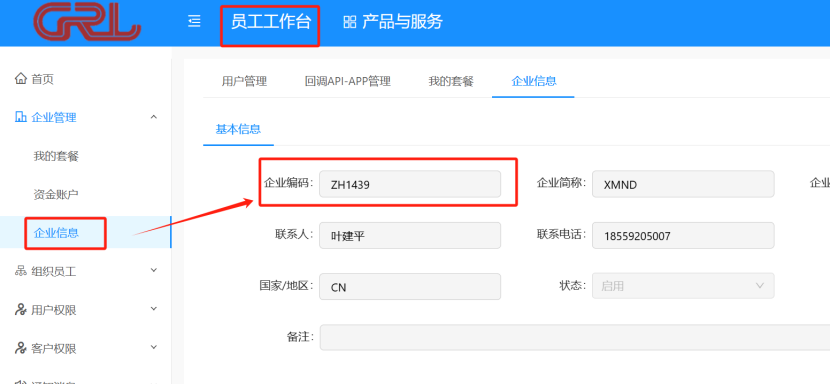Click the organization icon next to 组织员工
This screenshot has width=831, height=385.
(x=21, y=272)
